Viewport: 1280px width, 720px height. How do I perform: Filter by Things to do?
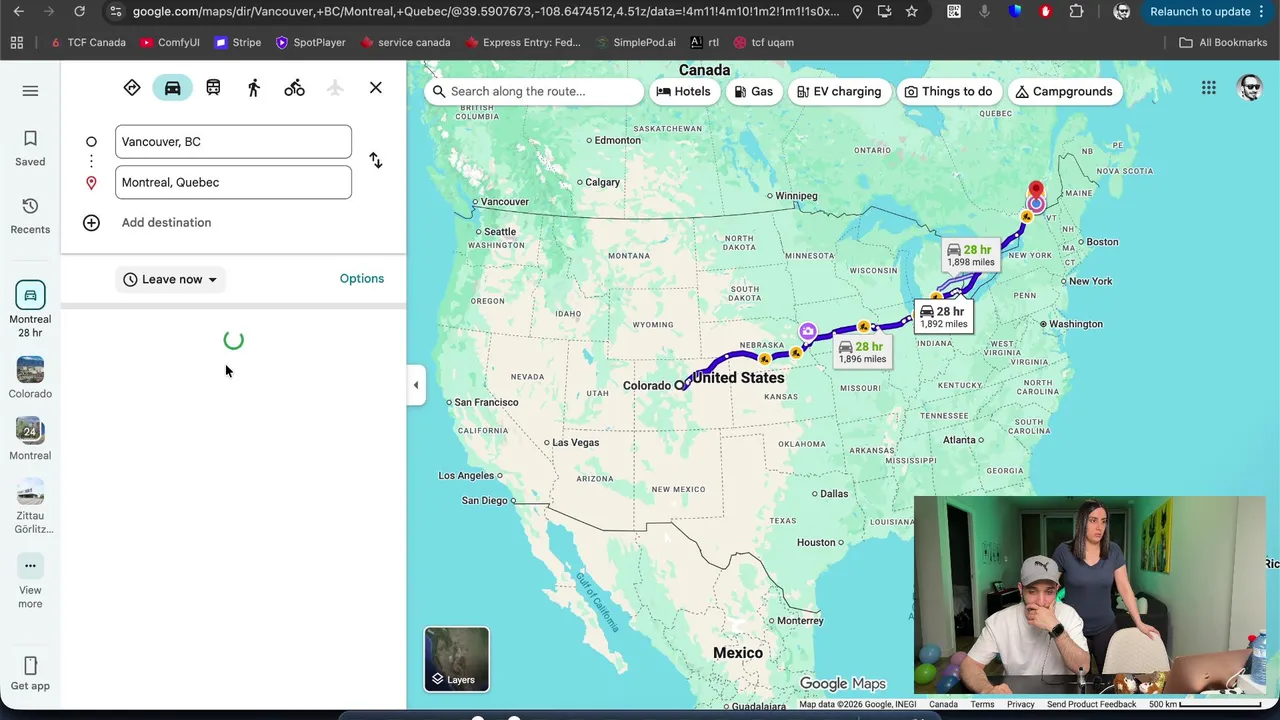click(x=948, y=91)
